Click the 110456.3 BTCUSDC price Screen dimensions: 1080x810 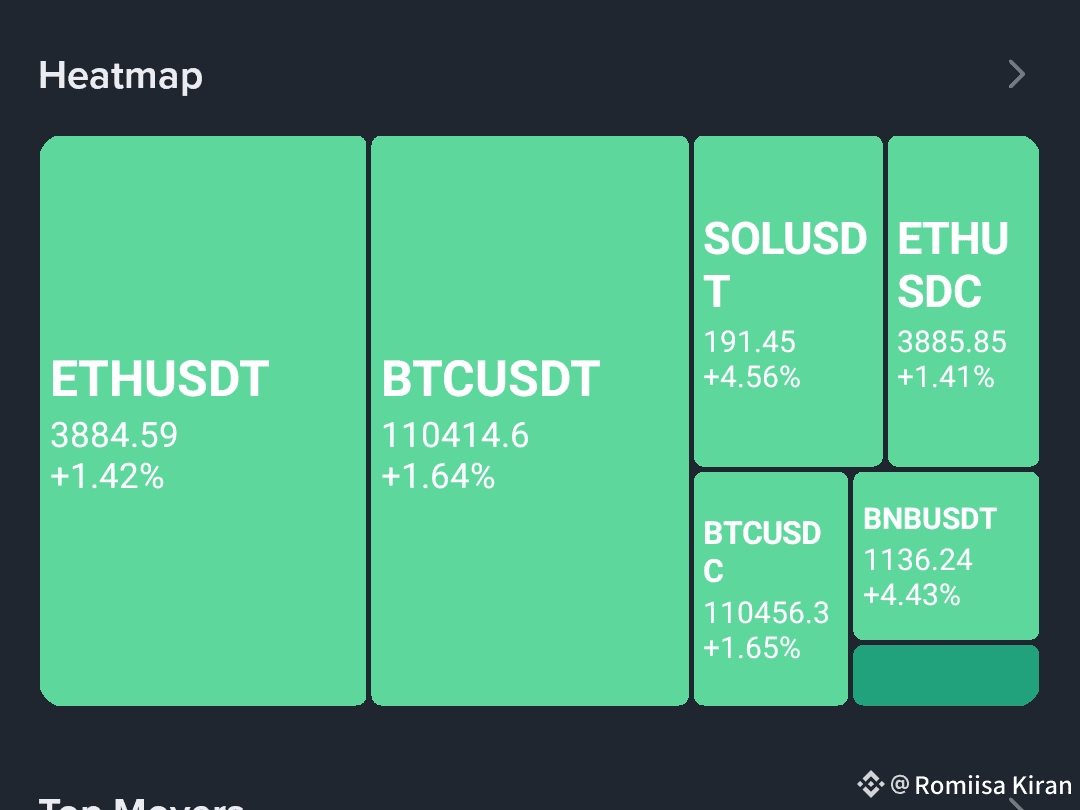(766, 613)
